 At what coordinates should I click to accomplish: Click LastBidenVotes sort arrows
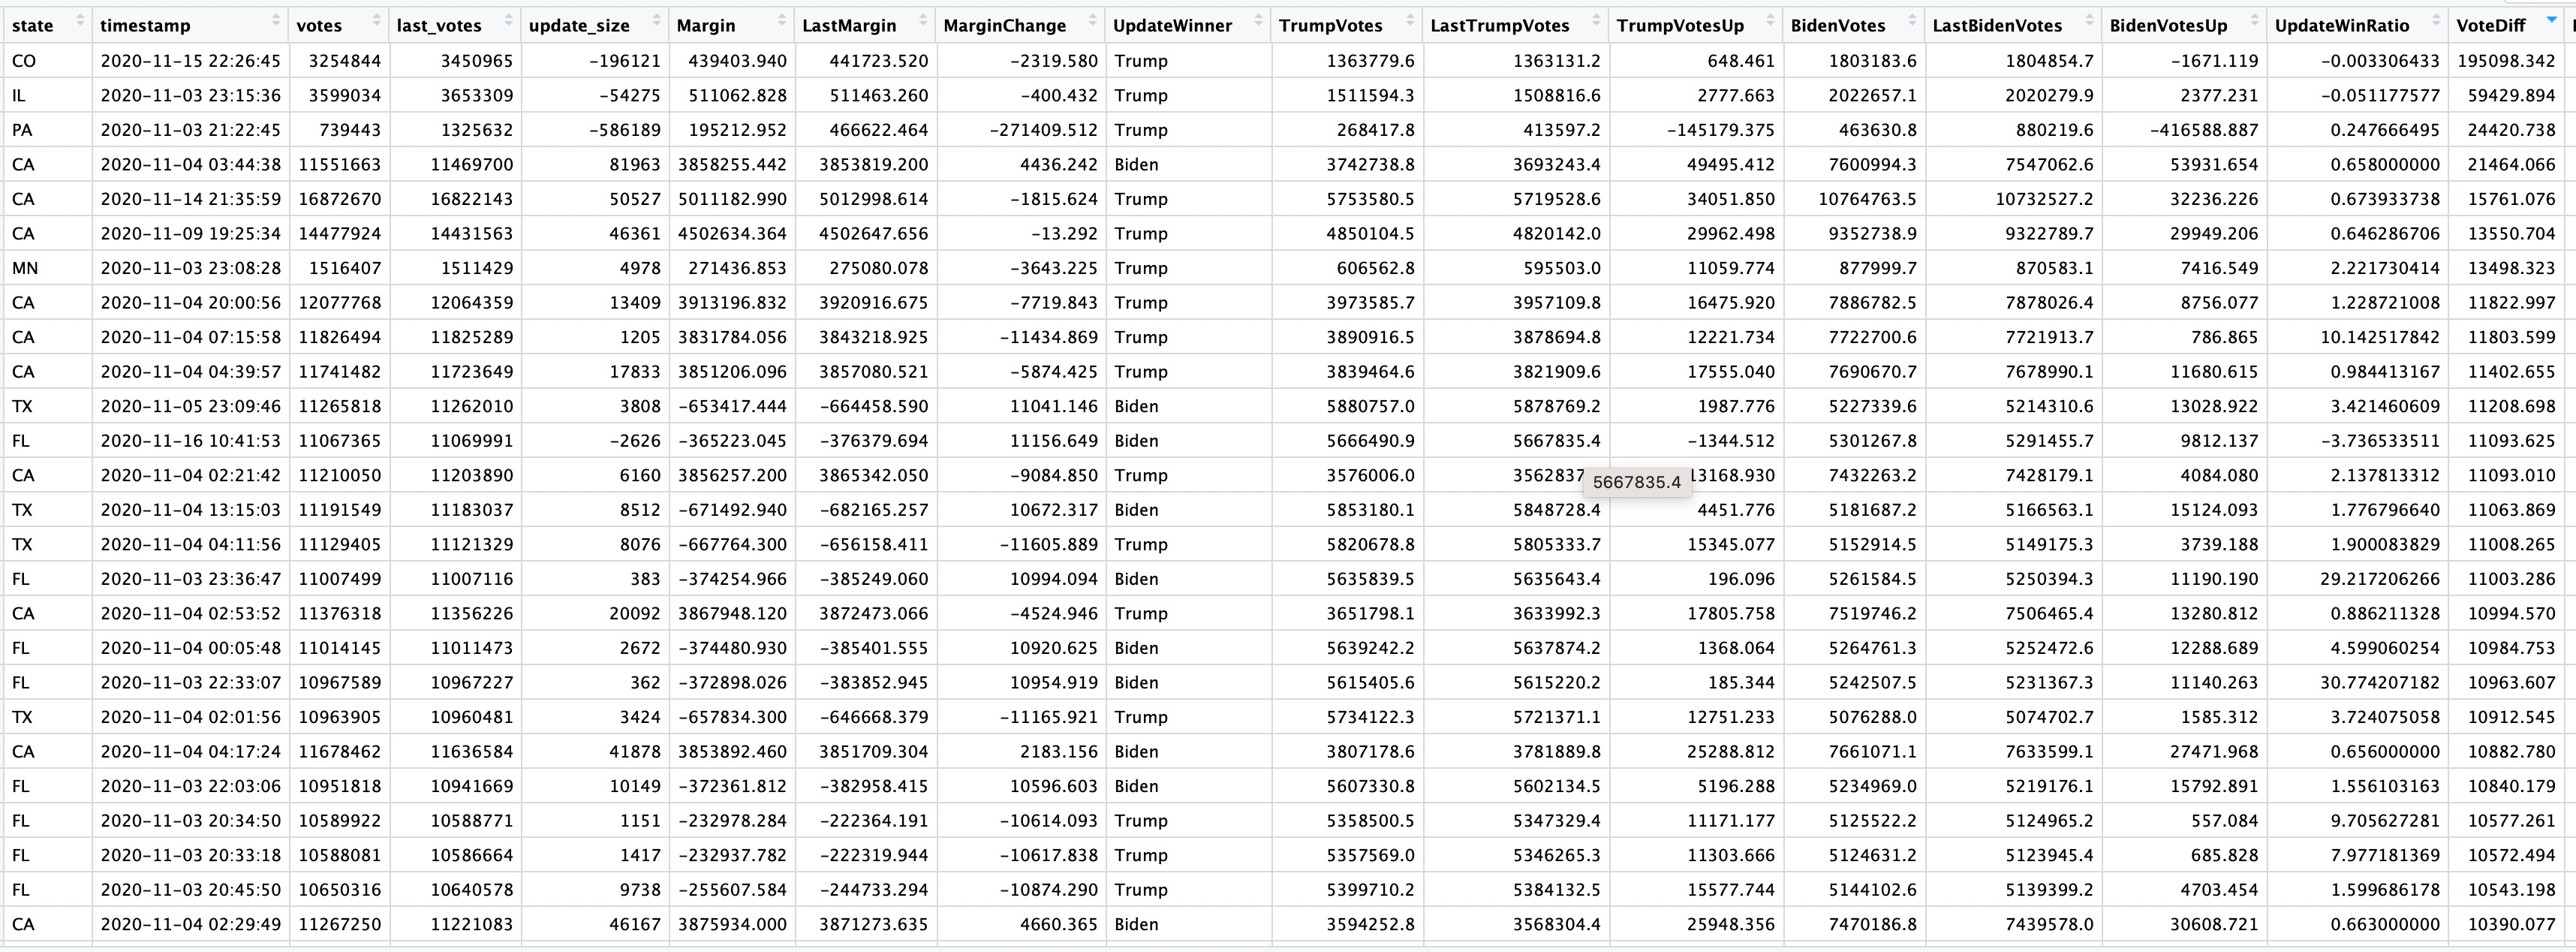tap(2088, 20)
